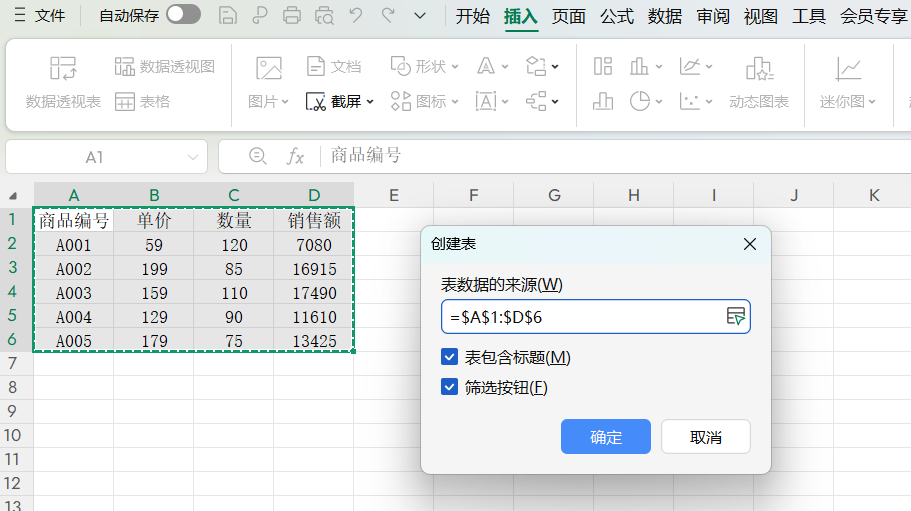Open the 文件 menu
Image resolution: width=911 pixels, height=511 pixels.
[x=40, y=16]
